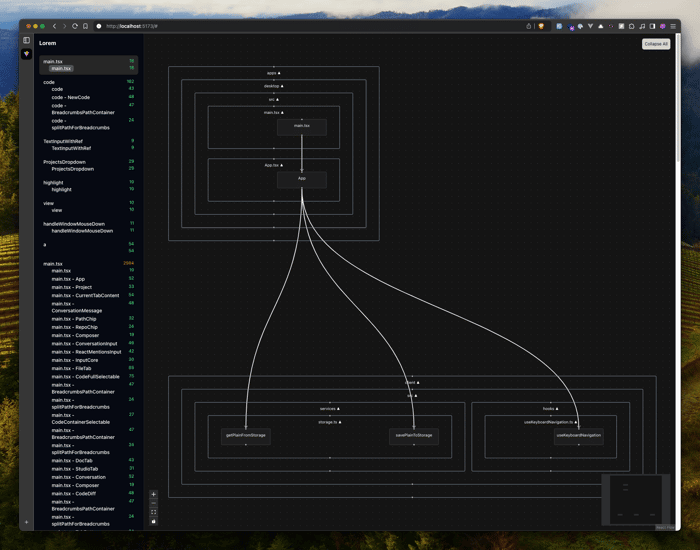The height and width of the screenshot is (550, 700).
Task: Zoom in with the plus control
Action: [153, 494]
